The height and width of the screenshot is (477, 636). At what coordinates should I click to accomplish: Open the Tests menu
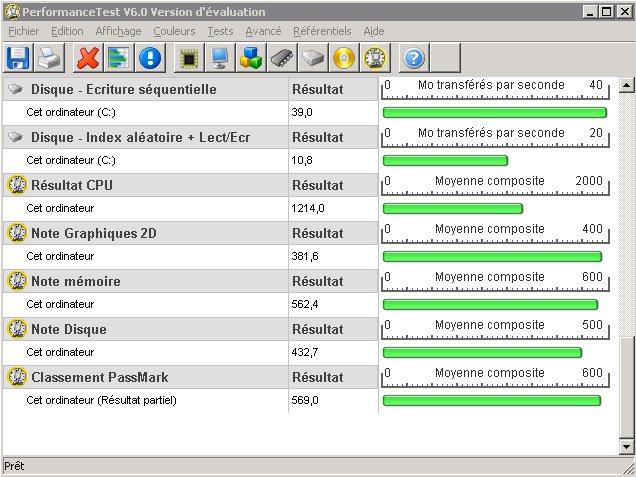point(221,31)
